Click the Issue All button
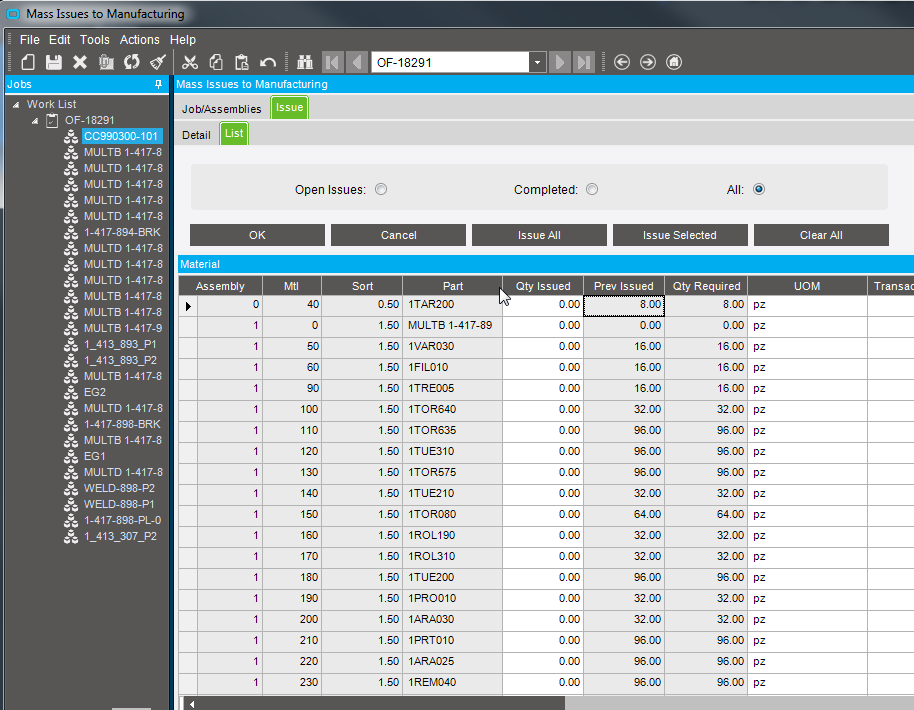 [x=539, y=235]
